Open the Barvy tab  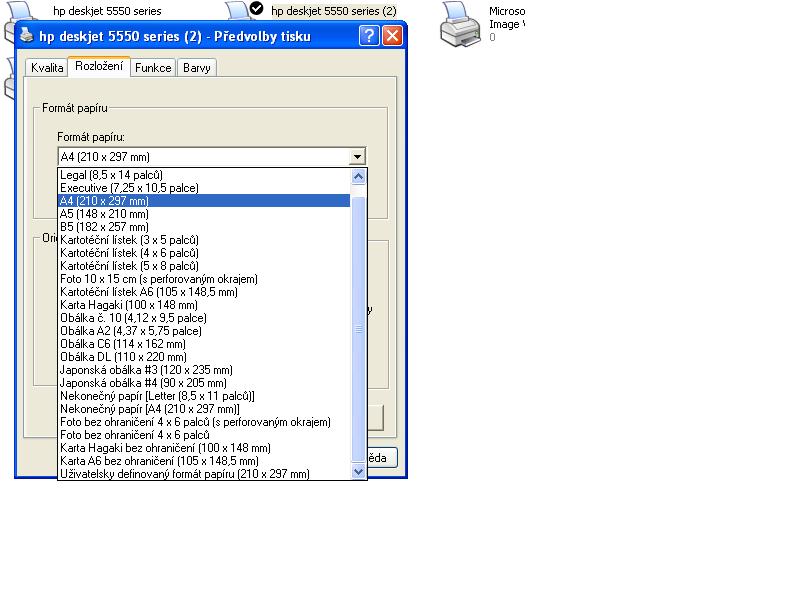197,68
